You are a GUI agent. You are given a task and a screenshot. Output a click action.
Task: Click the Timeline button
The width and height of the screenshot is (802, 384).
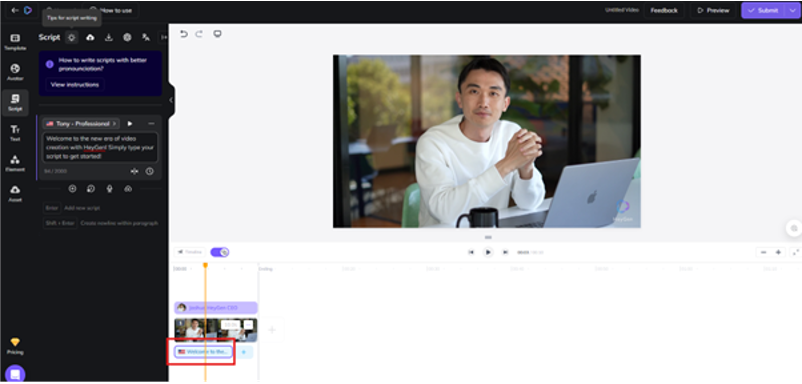pyautogui.click(x=190, y=252)
